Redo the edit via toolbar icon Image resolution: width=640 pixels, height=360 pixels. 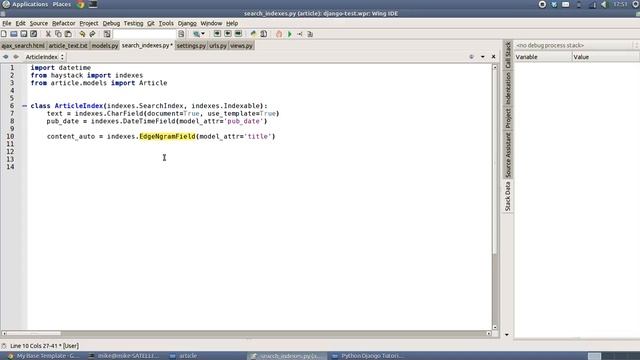pos(92,34)
